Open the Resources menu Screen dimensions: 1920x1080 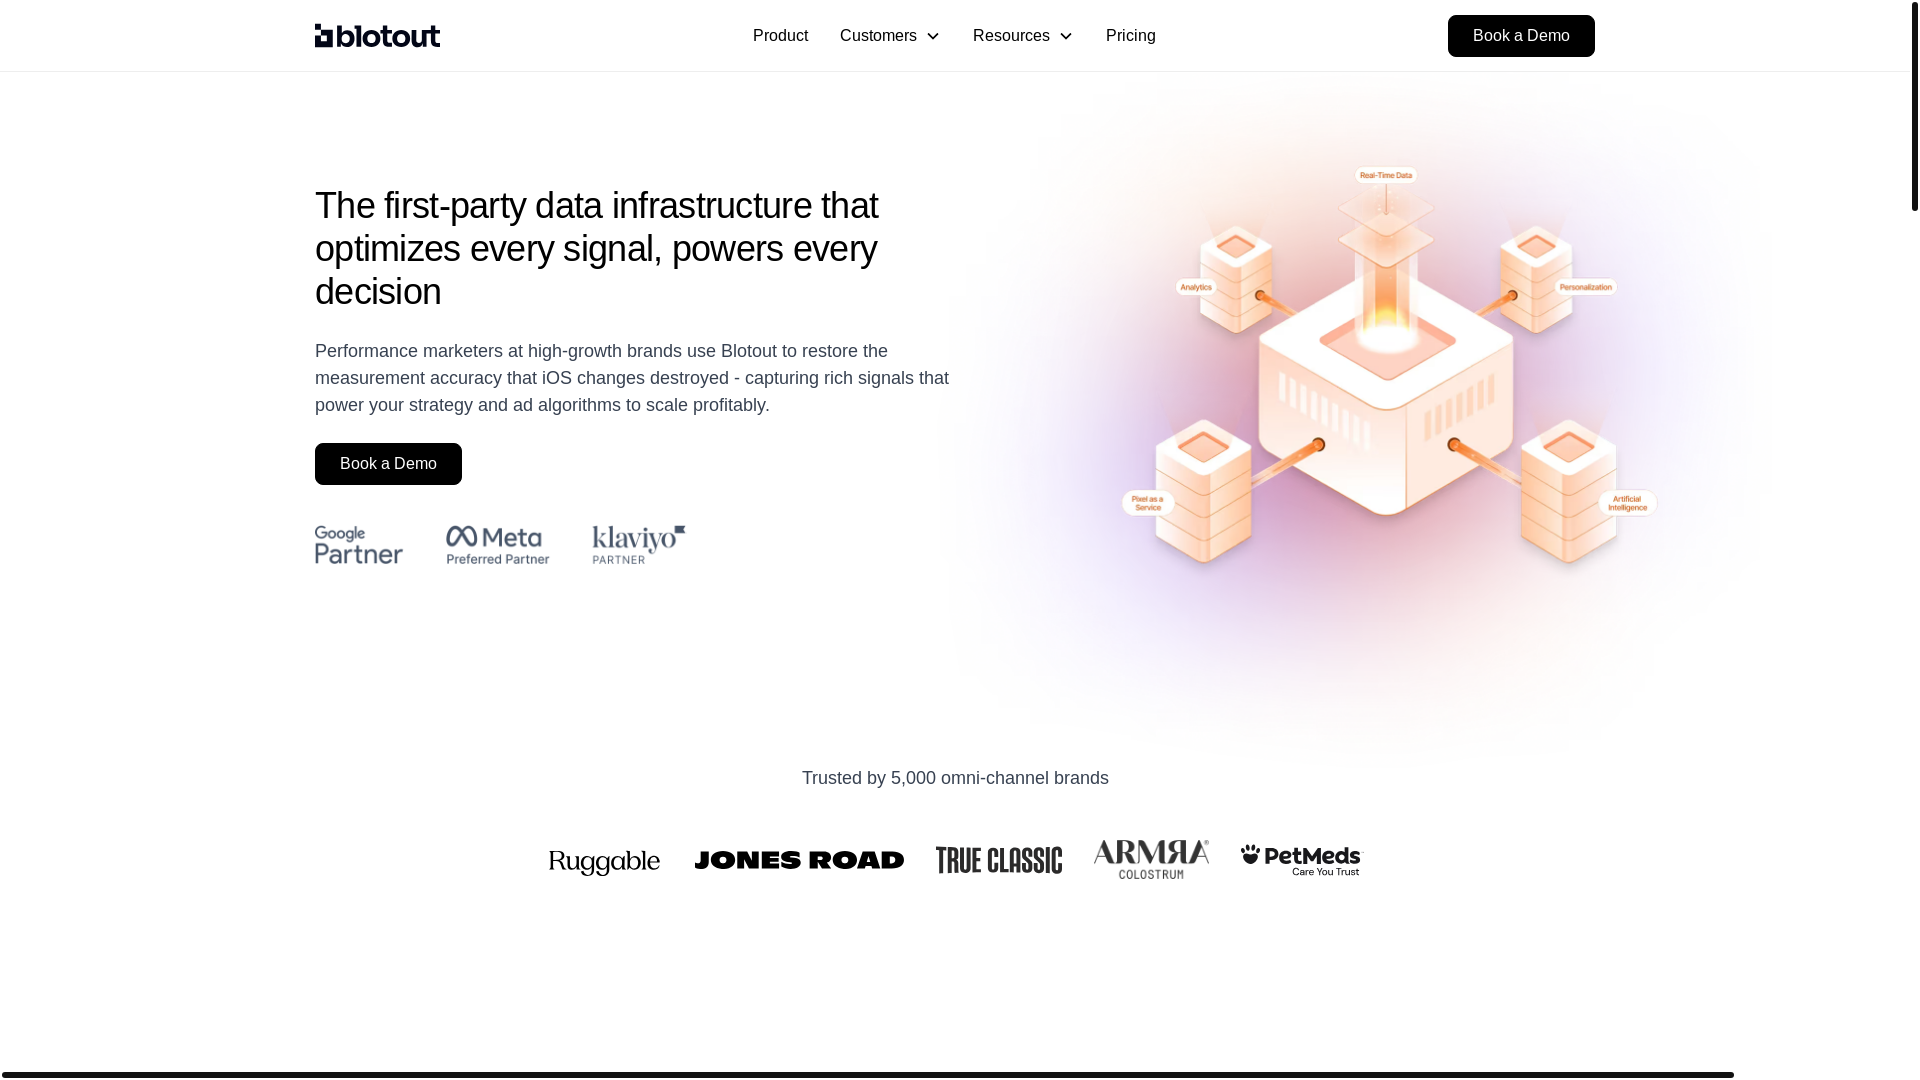click(1011, 36)
